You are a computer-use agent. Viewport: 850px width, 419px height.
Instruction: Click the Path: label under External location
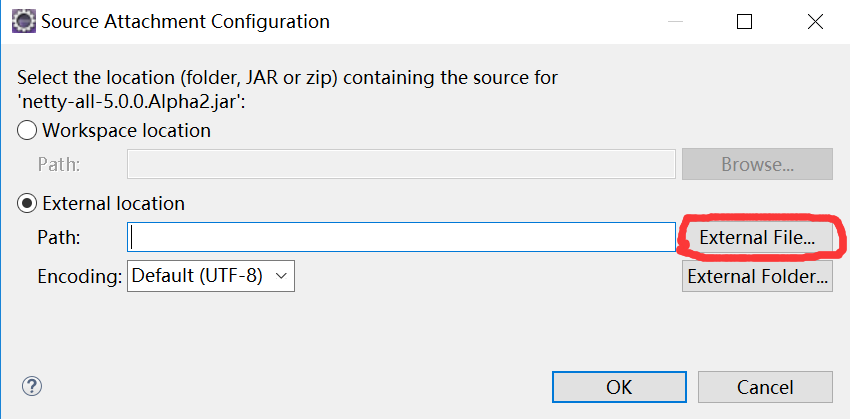[x=59, y=237]
